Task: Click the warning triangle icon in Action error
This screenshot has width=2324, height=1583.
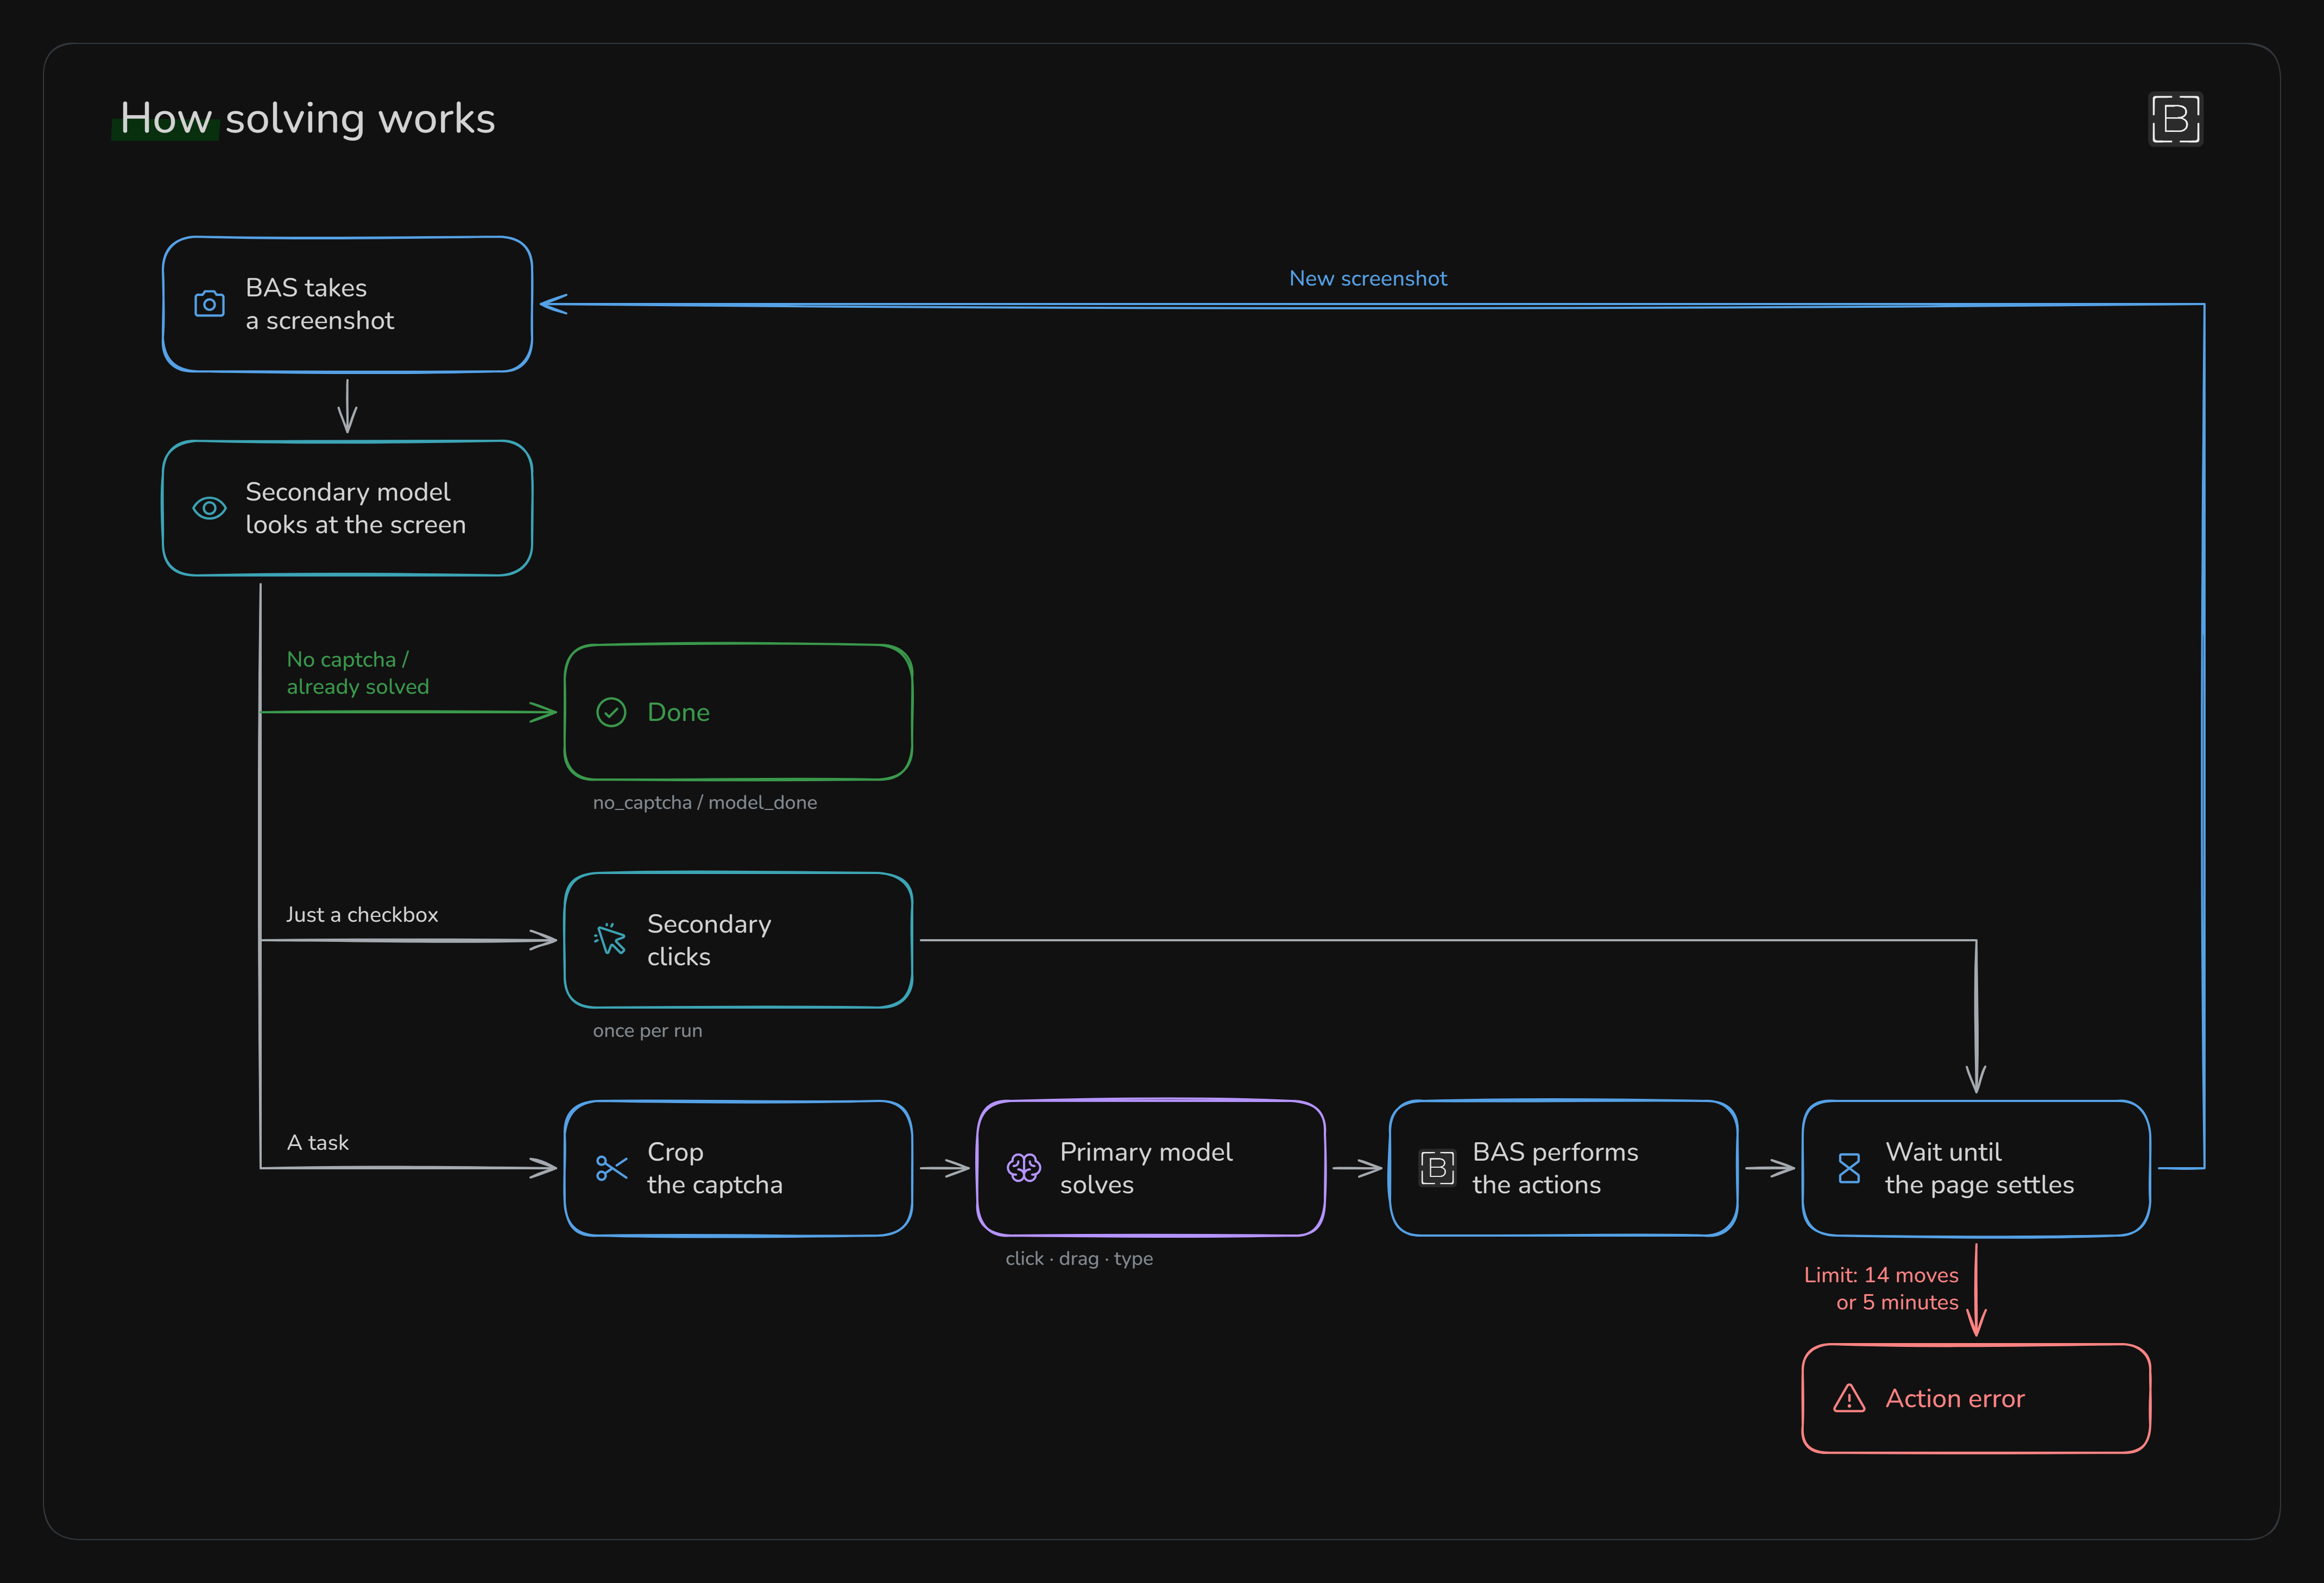Action: click(1849, 1398)
